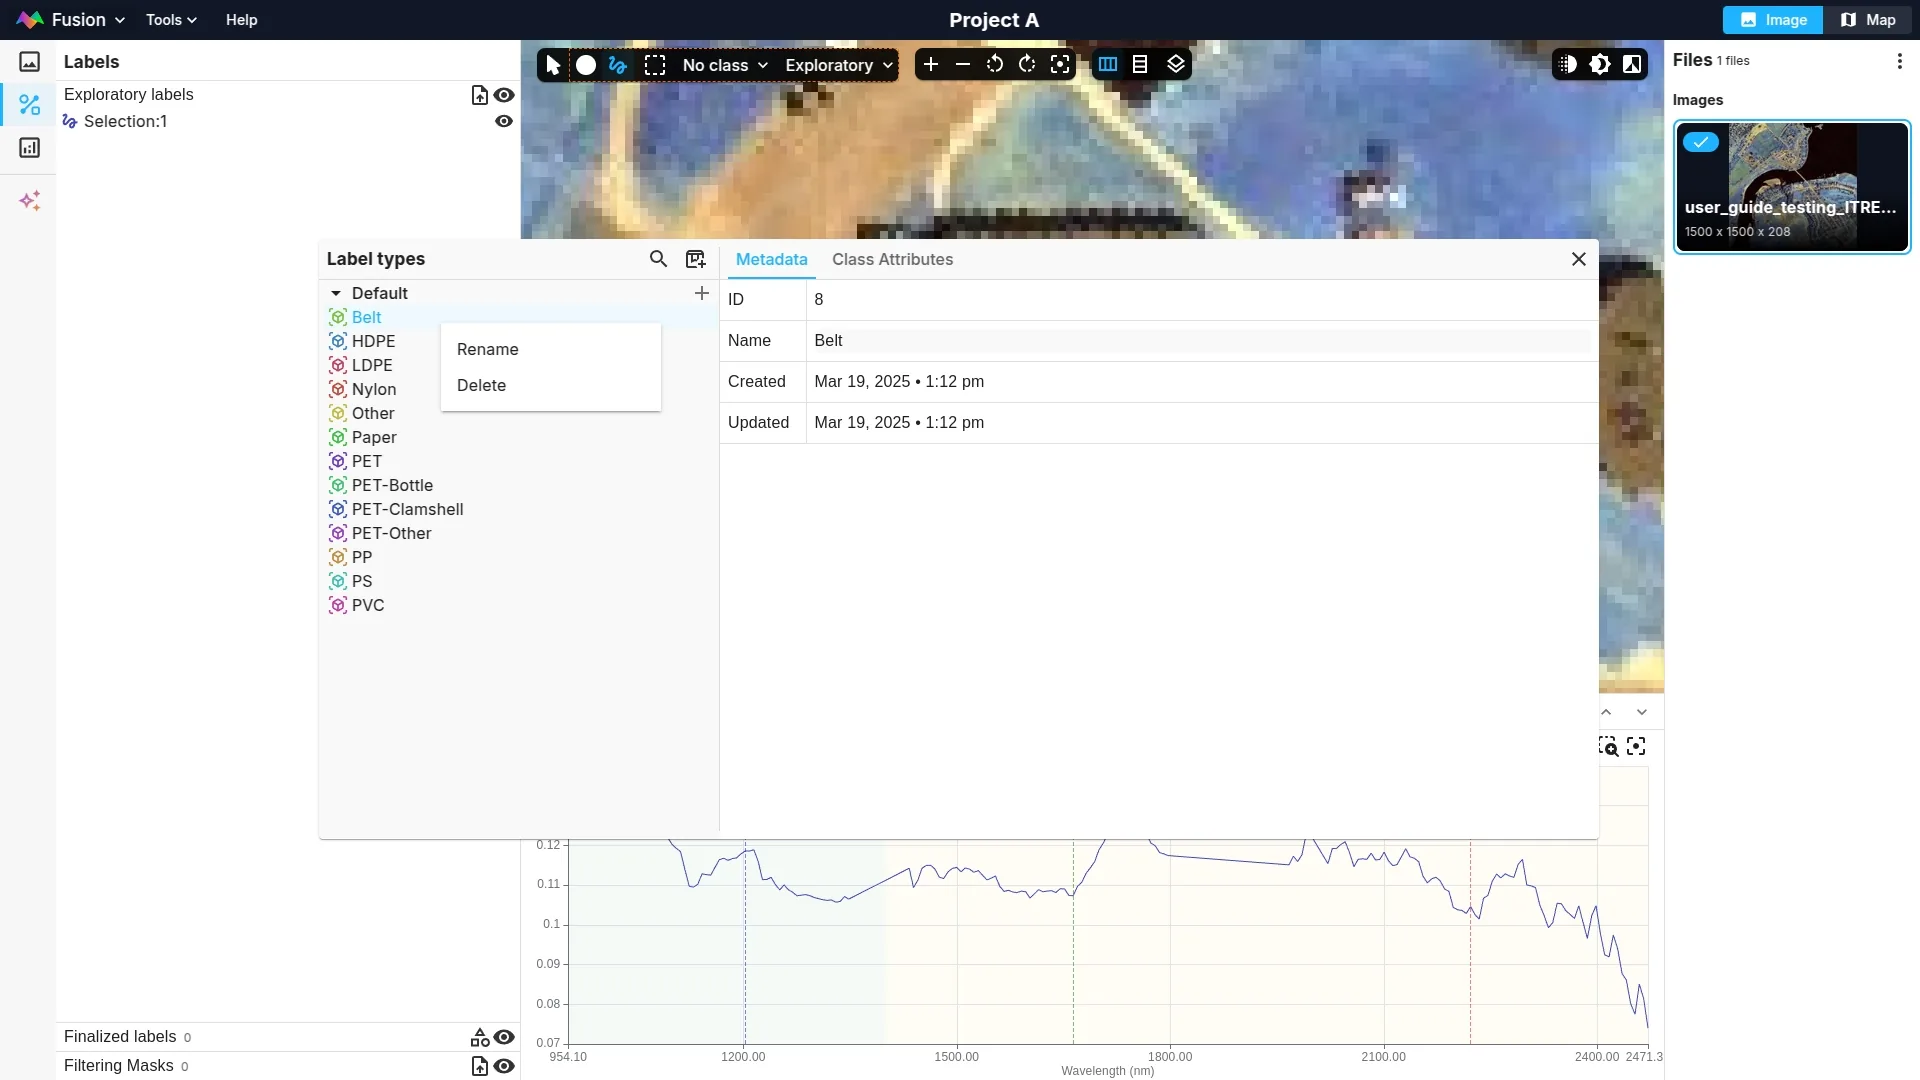Click the zoom in plus icon
The width and height of the screenshot is (1920, 1080).
click(x=930, y=65)
